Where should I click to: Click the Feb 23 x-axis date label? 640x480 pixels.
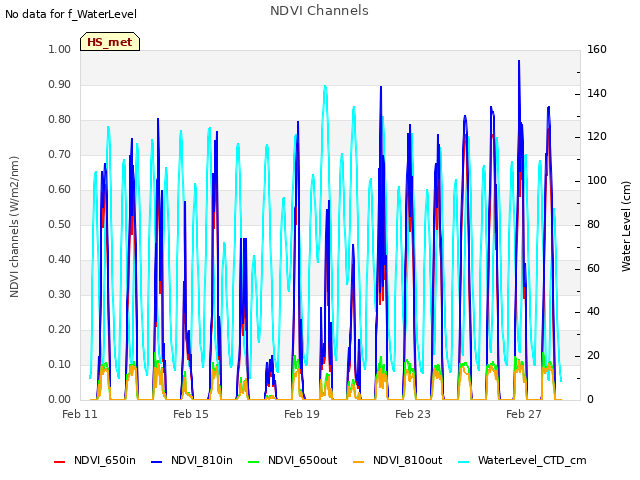point(413,414)
